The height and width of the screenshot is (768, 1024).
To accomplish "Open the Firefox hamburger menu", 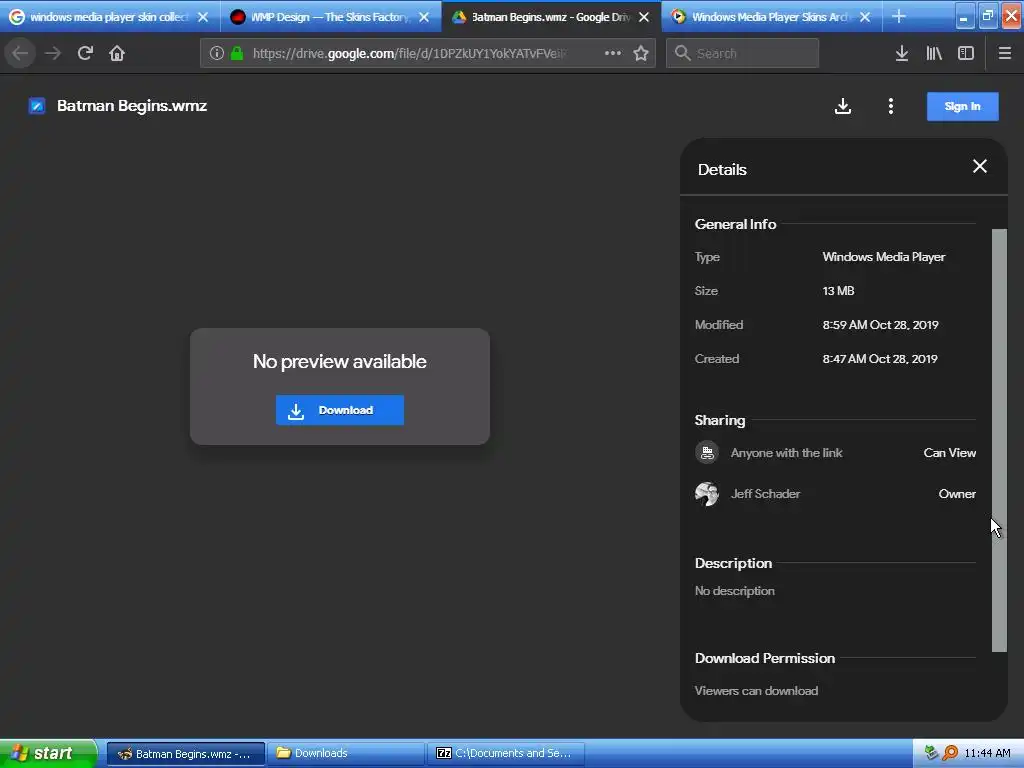I will [1004, 53].
